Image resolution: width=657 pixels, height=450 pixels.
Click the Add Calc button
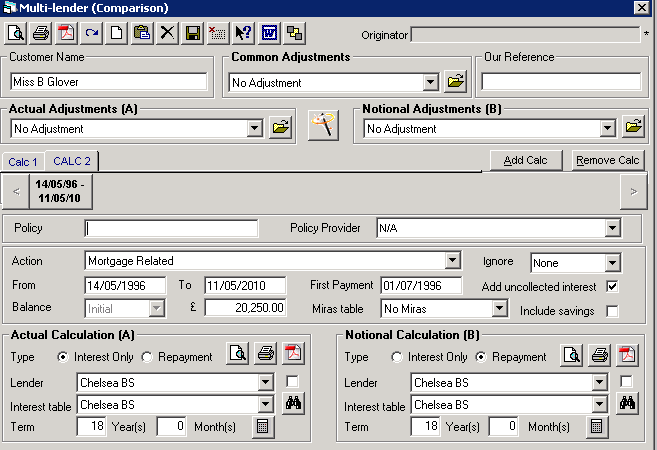tap(525, 160)
